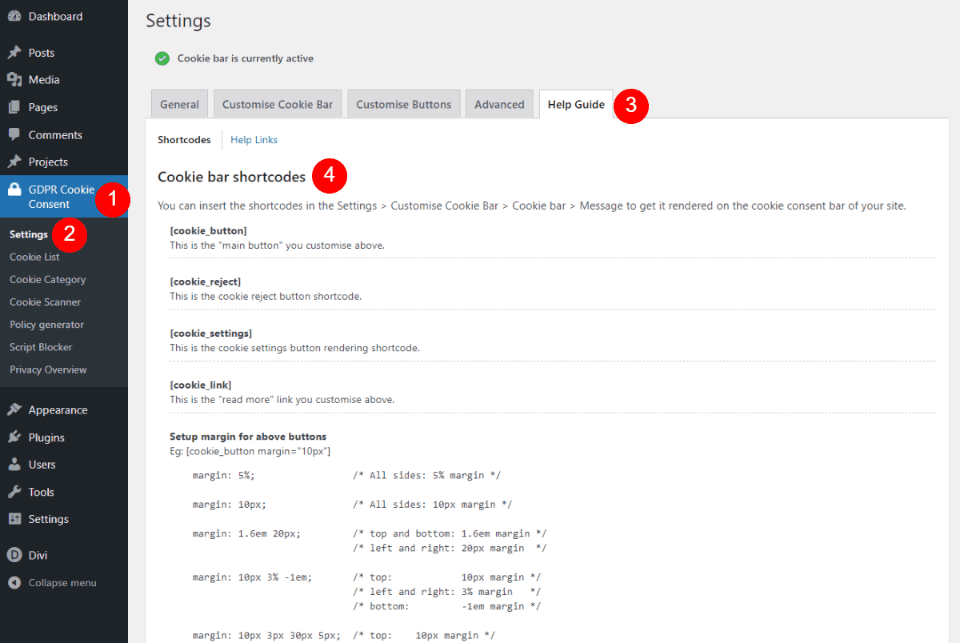This screenshot has width=960, height=643.
Task: Click the Posts pushpin icon
Action: click(14, 53)
